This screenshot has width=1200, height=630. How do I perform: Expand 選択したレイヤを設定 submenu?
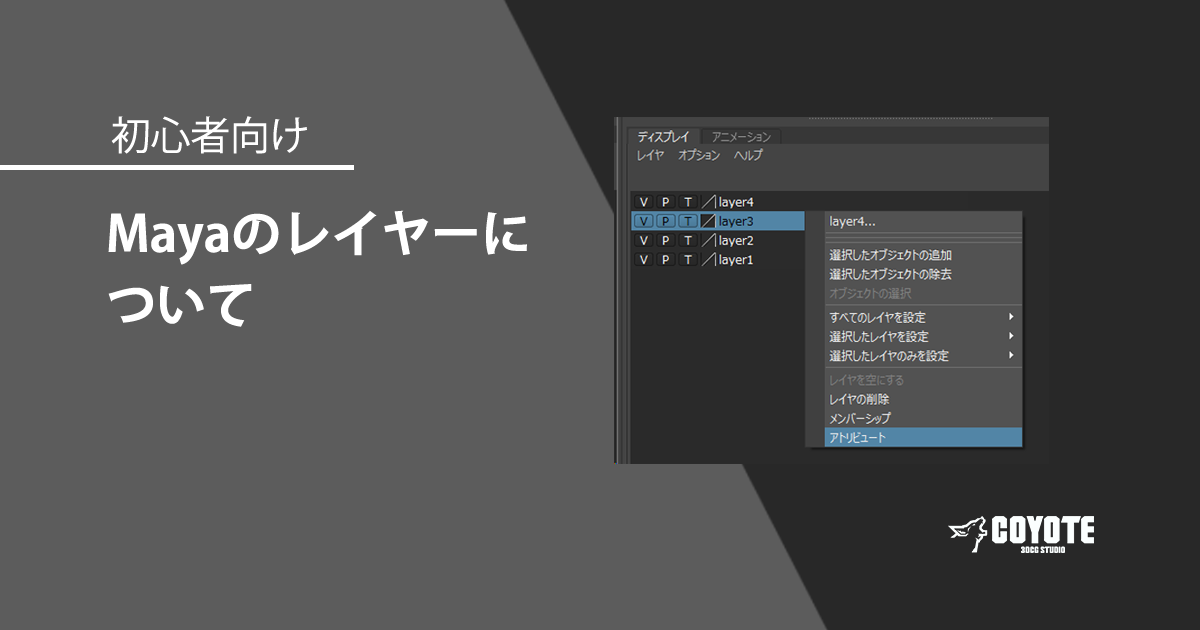[x=923, y=336]
